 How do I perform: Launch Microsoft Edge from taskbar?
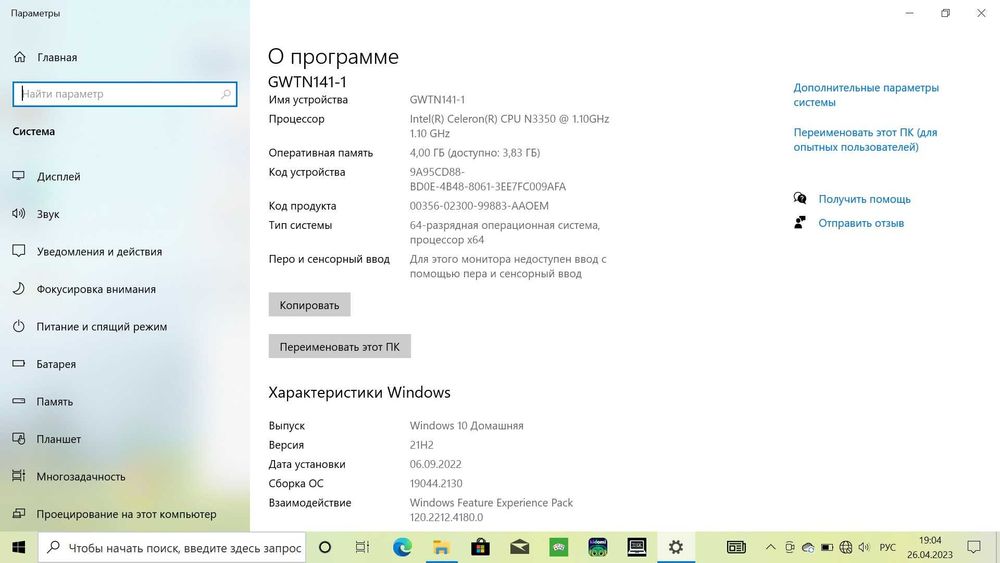point(402,547)
